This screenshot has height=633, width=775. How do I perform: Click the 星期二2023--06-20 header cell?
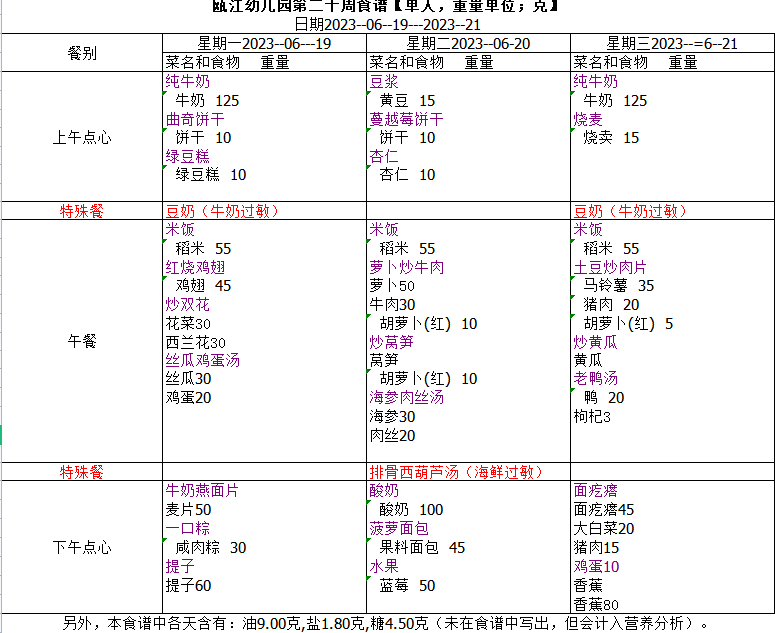[x=468, y=43]
